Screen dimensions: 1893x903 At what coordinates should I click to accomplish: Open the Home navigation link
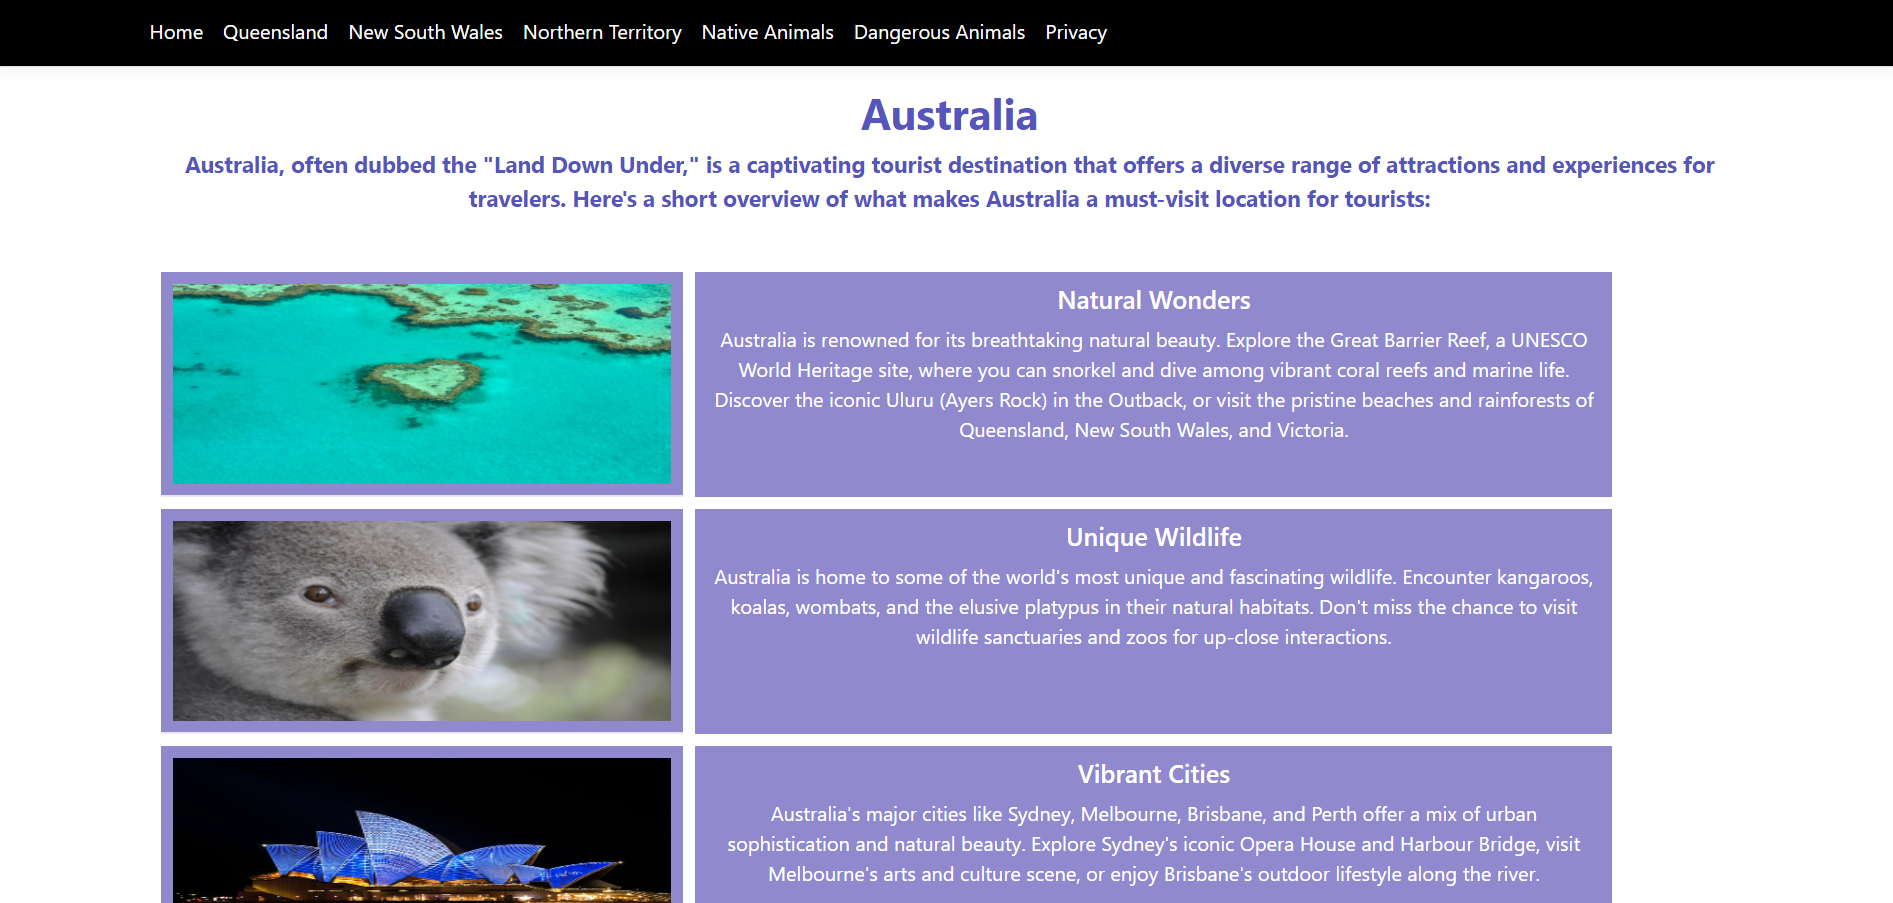tap(176, 32)
